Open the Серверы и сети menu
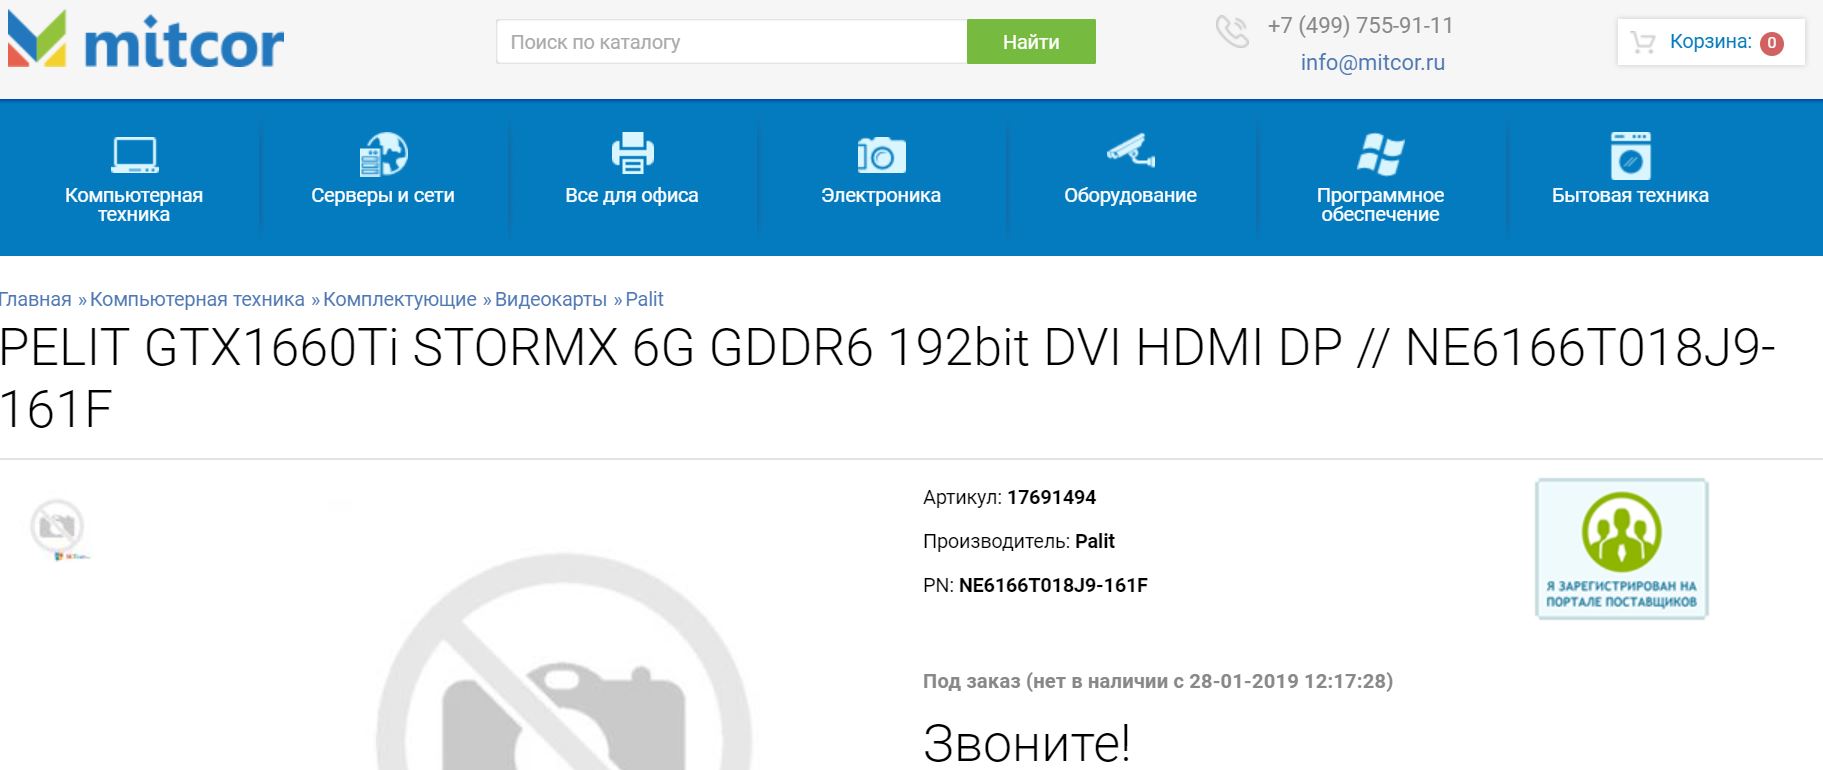 click(x=383, y=195)
